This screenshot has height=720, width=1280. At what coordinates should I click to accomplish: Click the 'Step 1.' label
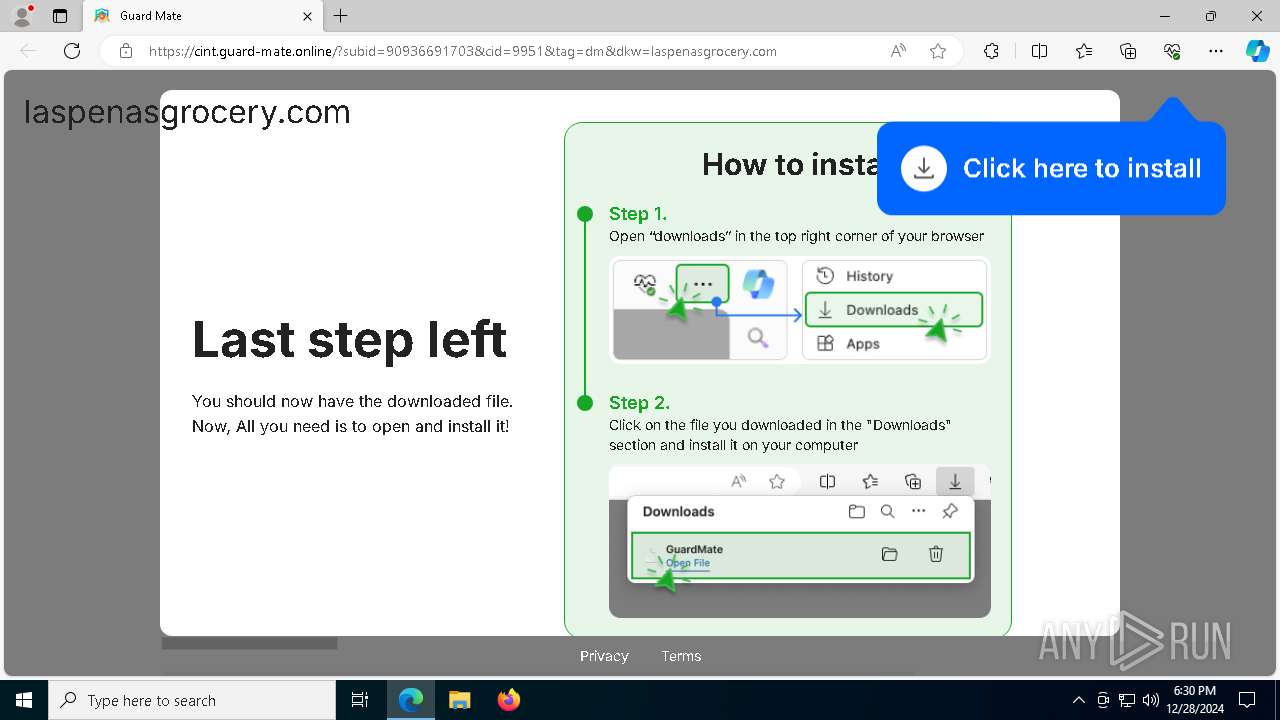pos(638,213)
